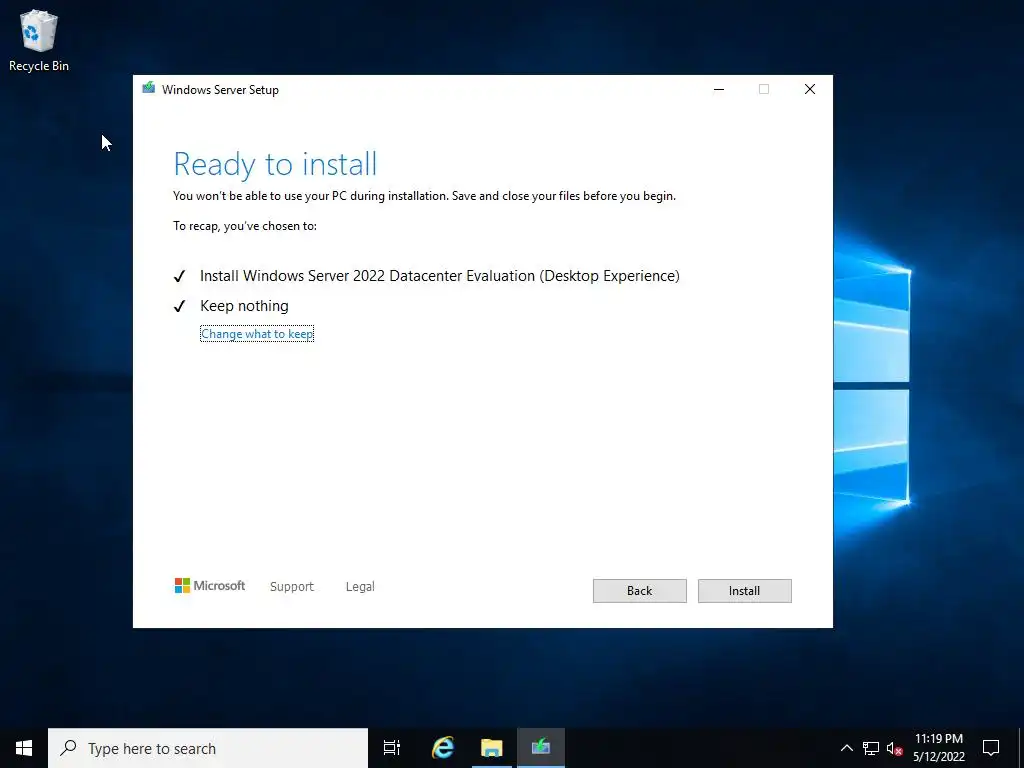Click the checkmark beside Install Windows Server 2022

[x=180, y=276]
